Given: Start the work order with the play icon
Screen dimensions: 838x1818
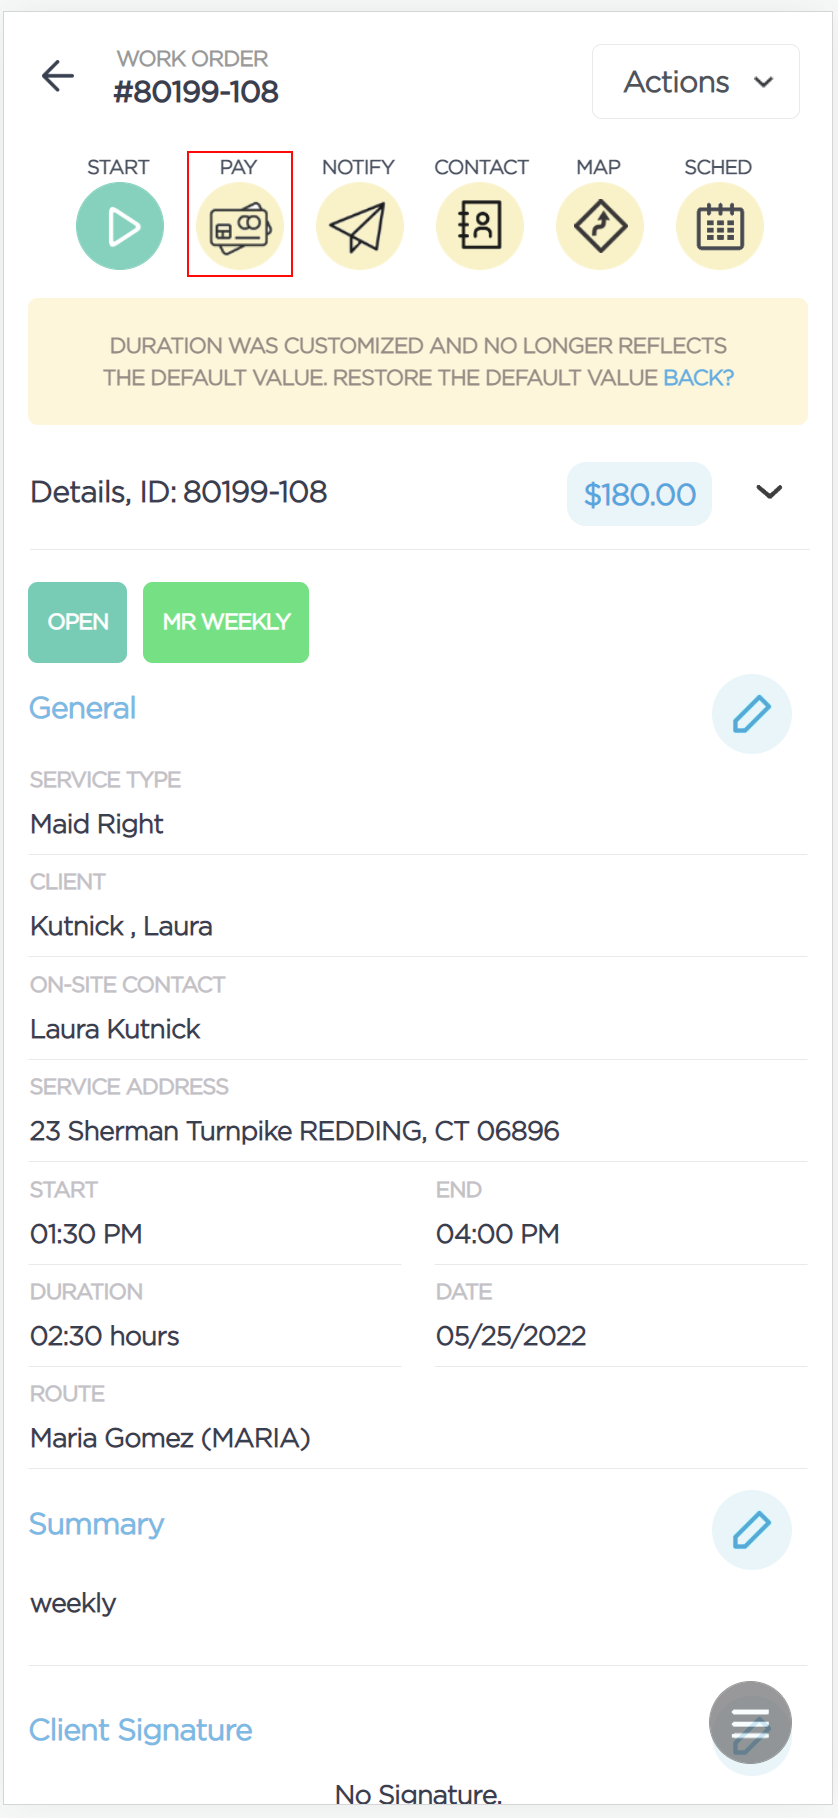Looking at the screenshot, I should (x=120, y=226).
